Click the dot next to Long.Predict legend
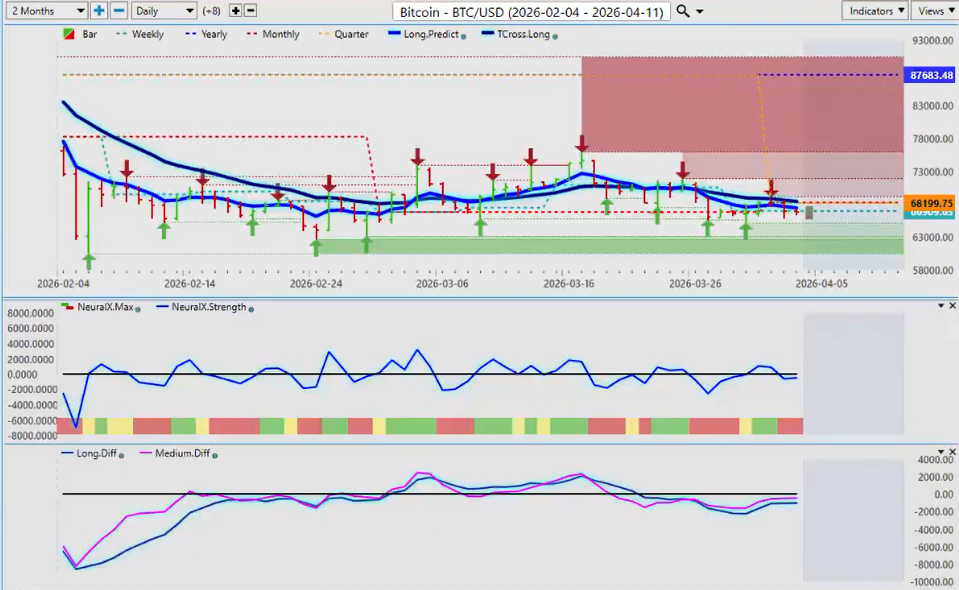This screenshot has width=959, height=590. (464, 35)
